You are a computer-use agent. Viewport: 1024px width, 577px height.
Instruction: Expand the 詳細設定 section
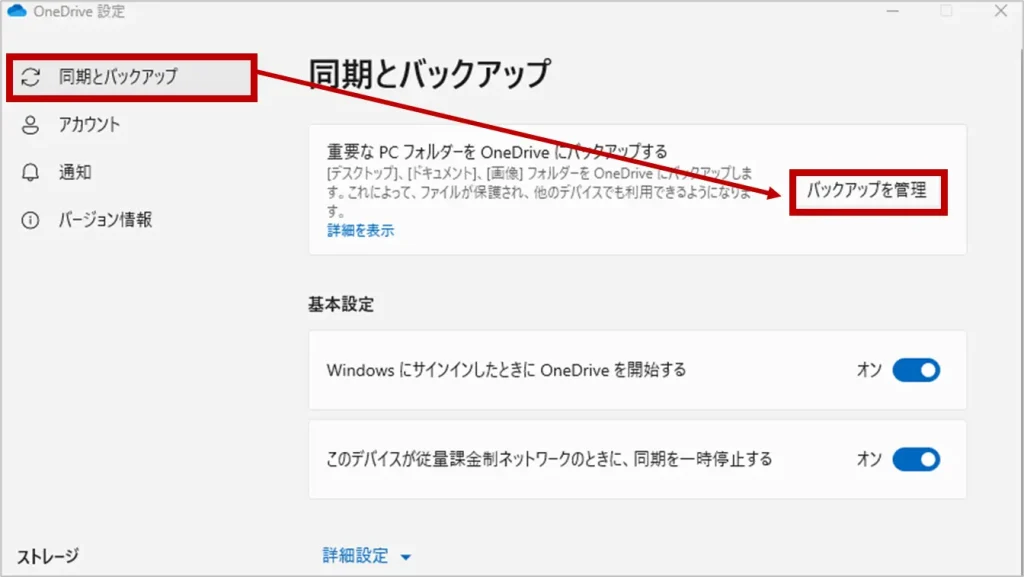[x=355, y=556]
